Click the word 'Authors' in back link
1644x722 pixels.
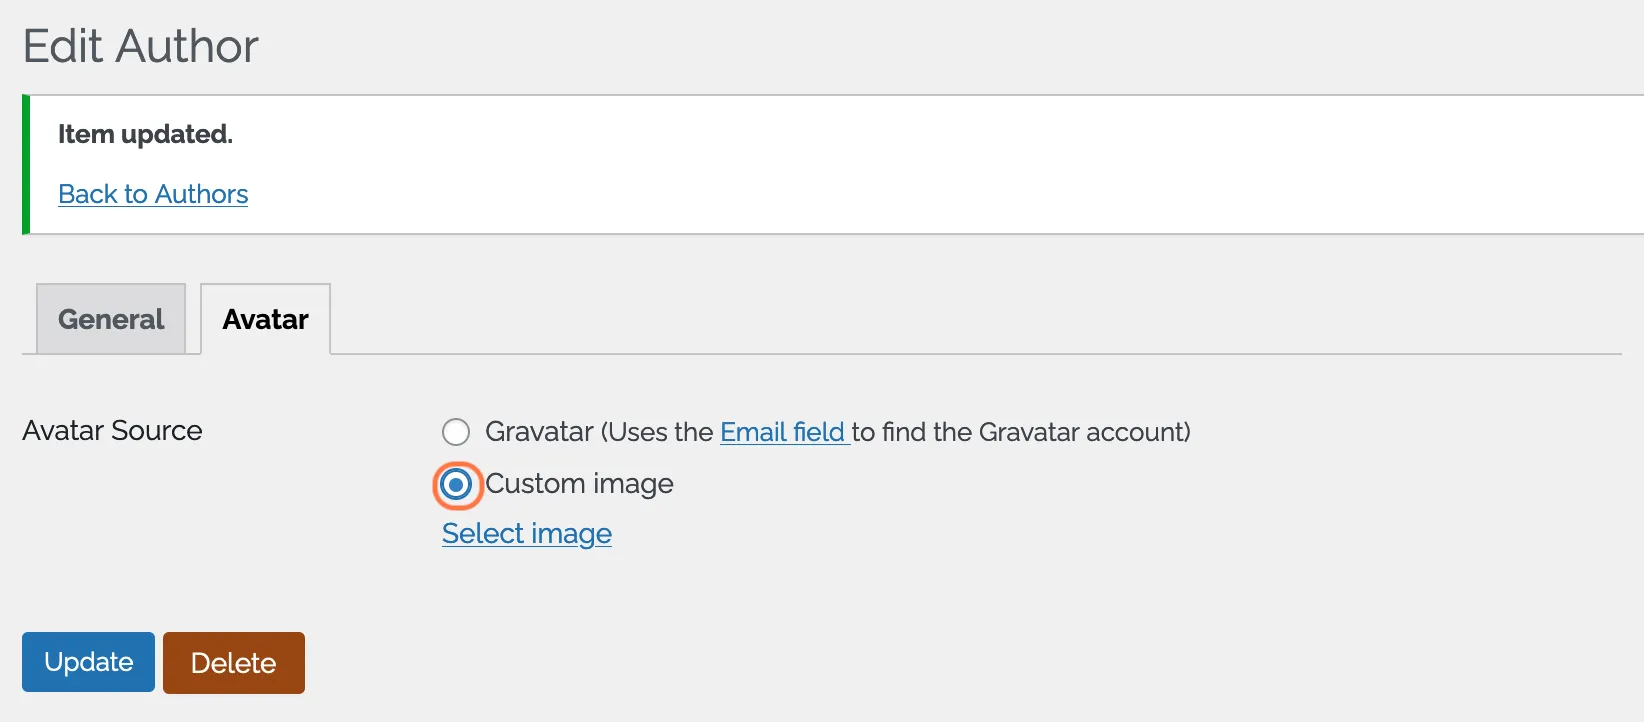[201, 194]
